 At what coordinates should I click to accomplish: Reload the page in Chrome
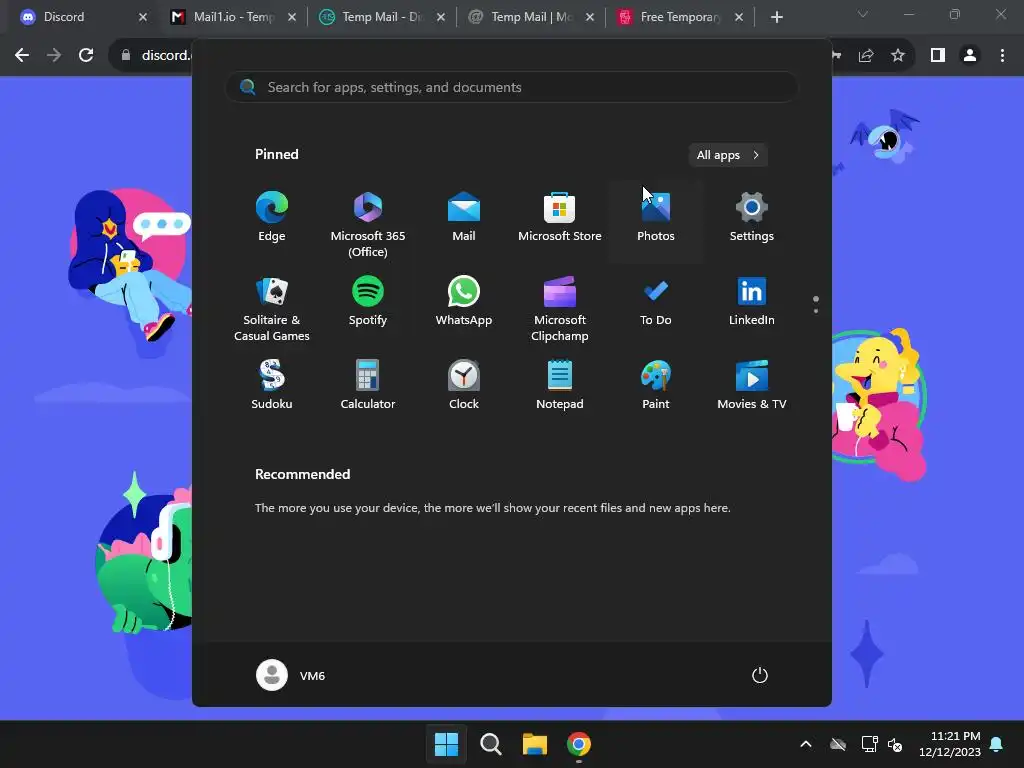(x=86, y=56)
